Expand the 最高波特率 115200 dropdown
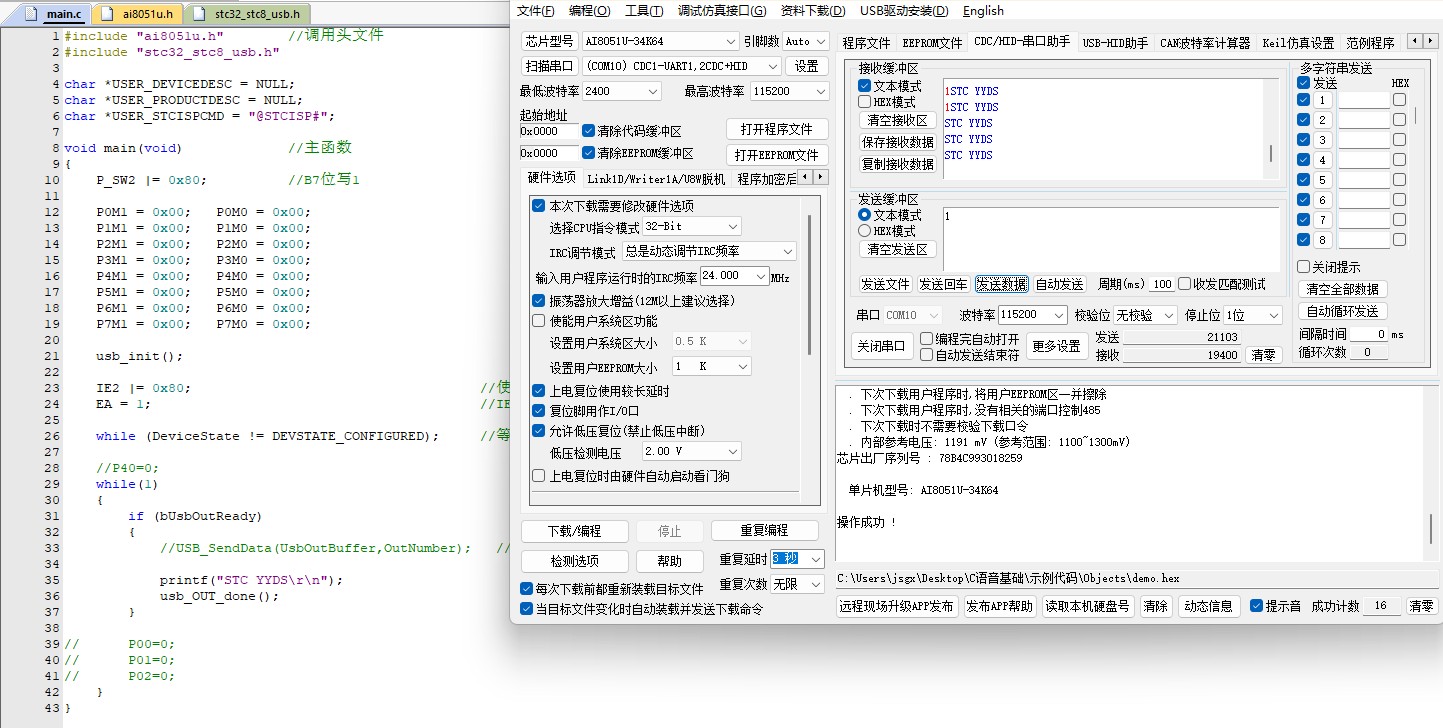Viewport: 1443px width, 728px height. pyautogui.click(x=789, y=91)
